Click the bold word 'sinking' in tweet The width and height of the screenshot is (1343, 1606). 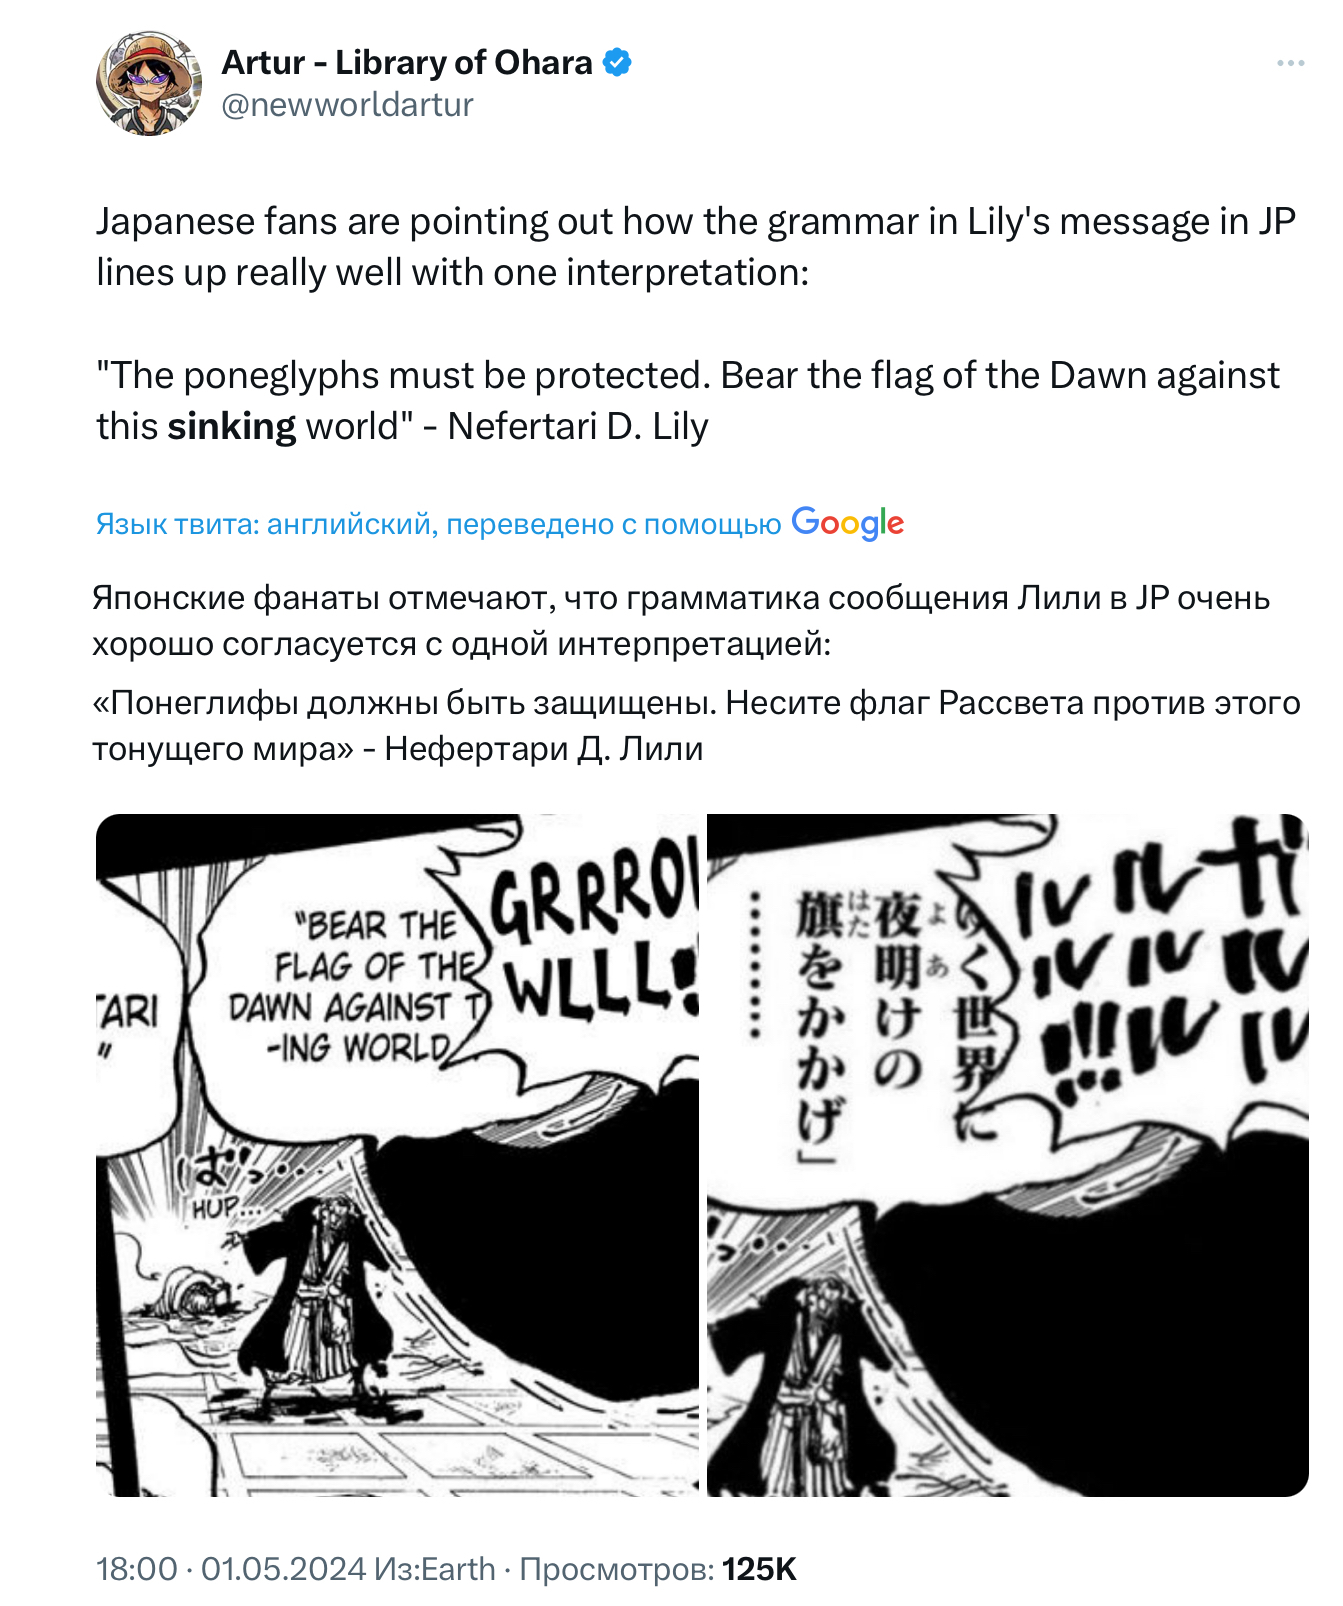231,427
